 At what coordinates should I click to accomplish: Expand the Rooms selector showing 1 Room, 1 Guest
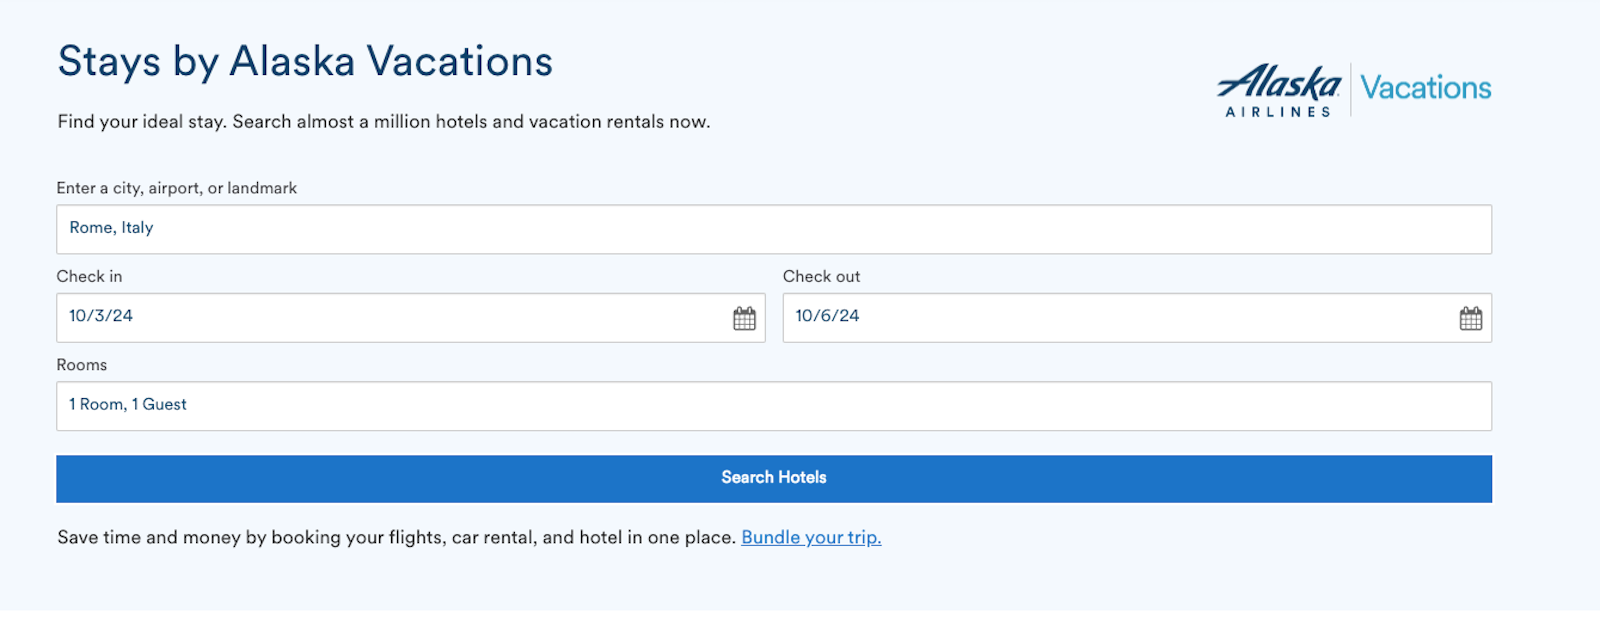773,405
